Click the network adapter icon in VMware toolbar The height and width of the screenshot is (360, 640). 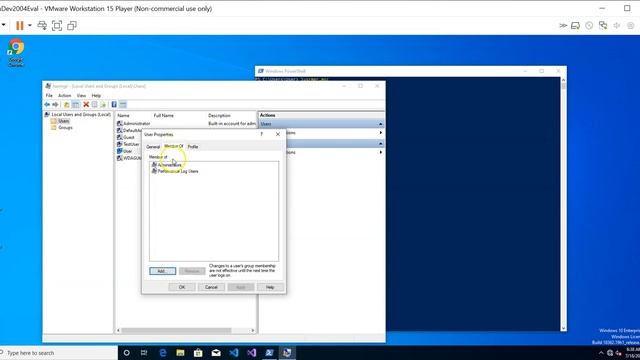[603, 25]
